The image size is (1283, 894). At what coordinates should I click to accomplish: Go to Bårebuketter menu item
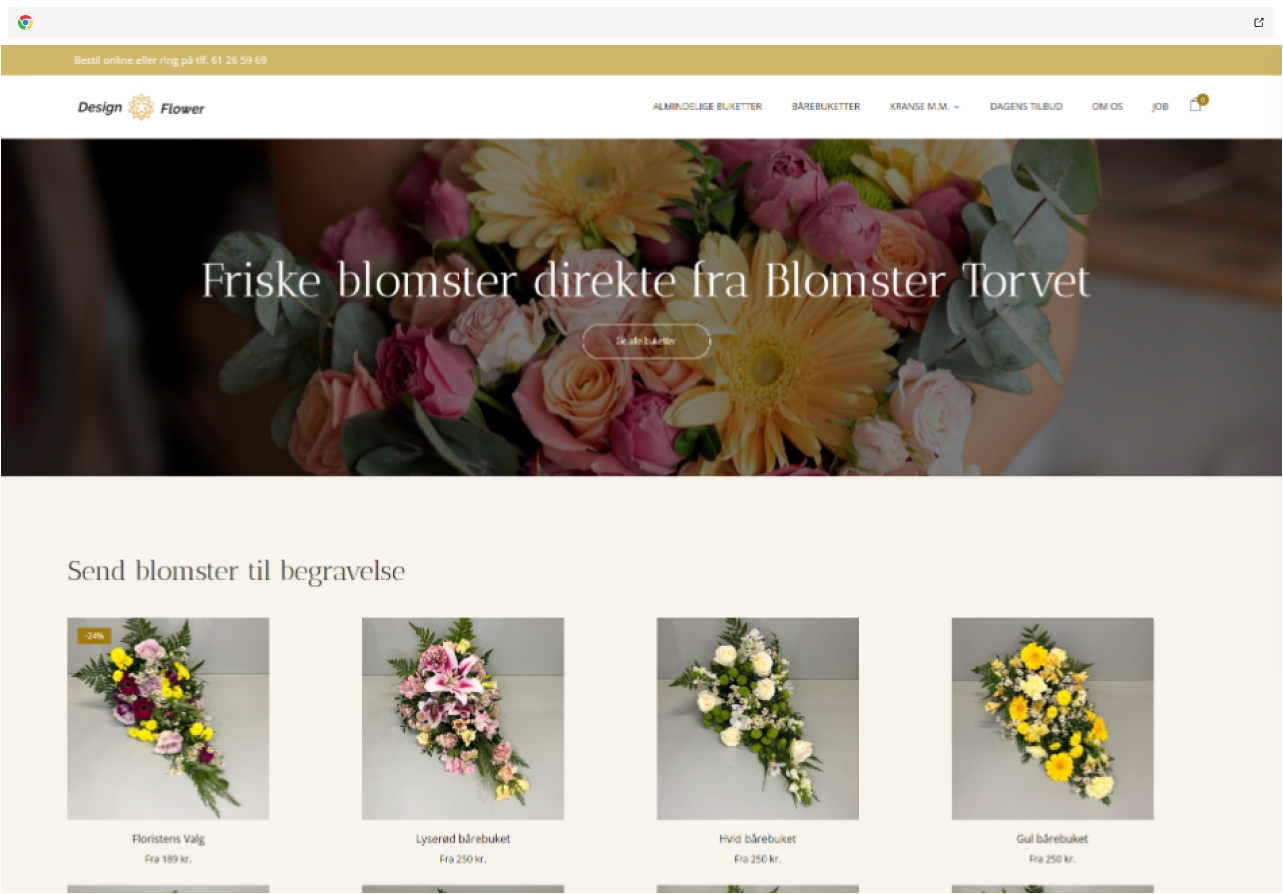(x=825, y=106)
